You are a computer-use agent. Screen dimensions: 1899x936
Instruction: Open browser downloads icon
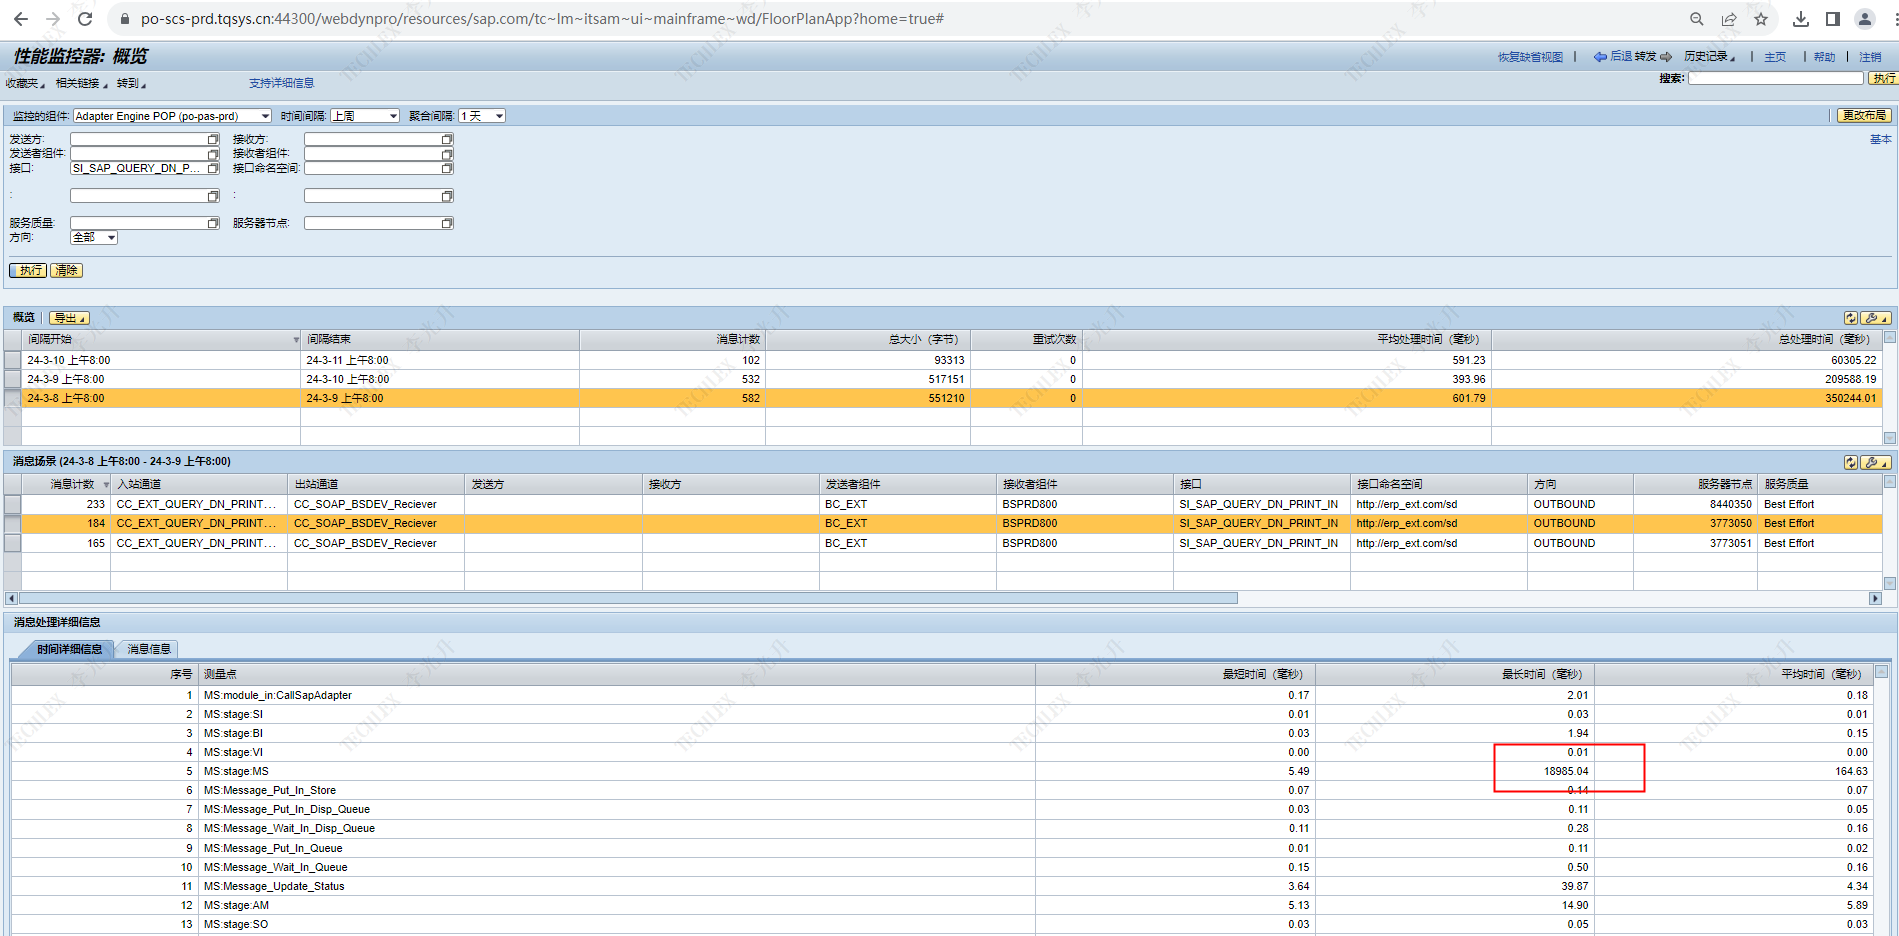pos(1801,19)
